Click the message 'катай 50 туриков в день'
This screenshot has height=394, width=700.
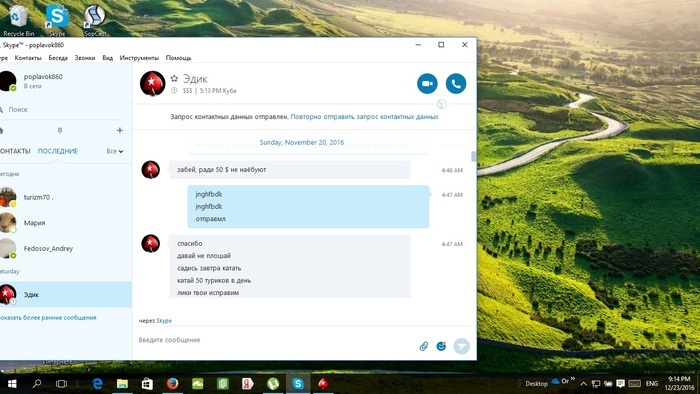pos(214,281)
